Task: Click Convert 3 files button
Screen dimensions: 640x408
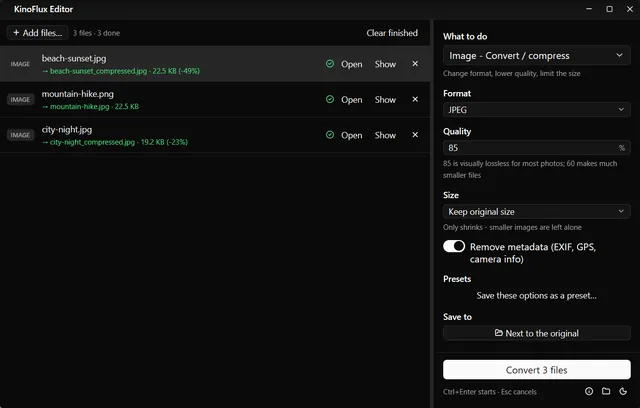Action: click(536, 370)
